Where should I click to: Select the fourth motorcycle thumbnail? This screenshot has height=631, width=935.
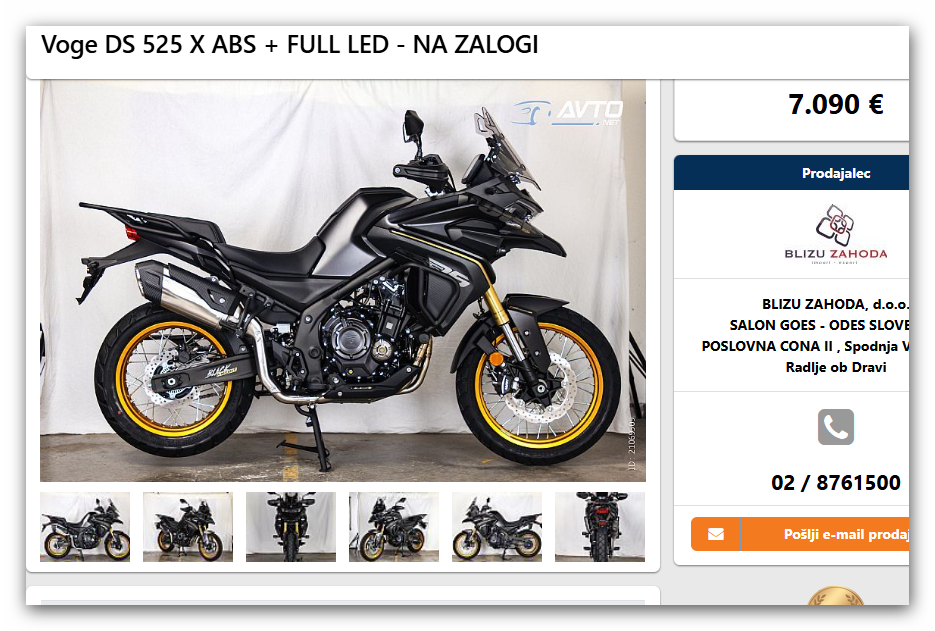point(394,527)
